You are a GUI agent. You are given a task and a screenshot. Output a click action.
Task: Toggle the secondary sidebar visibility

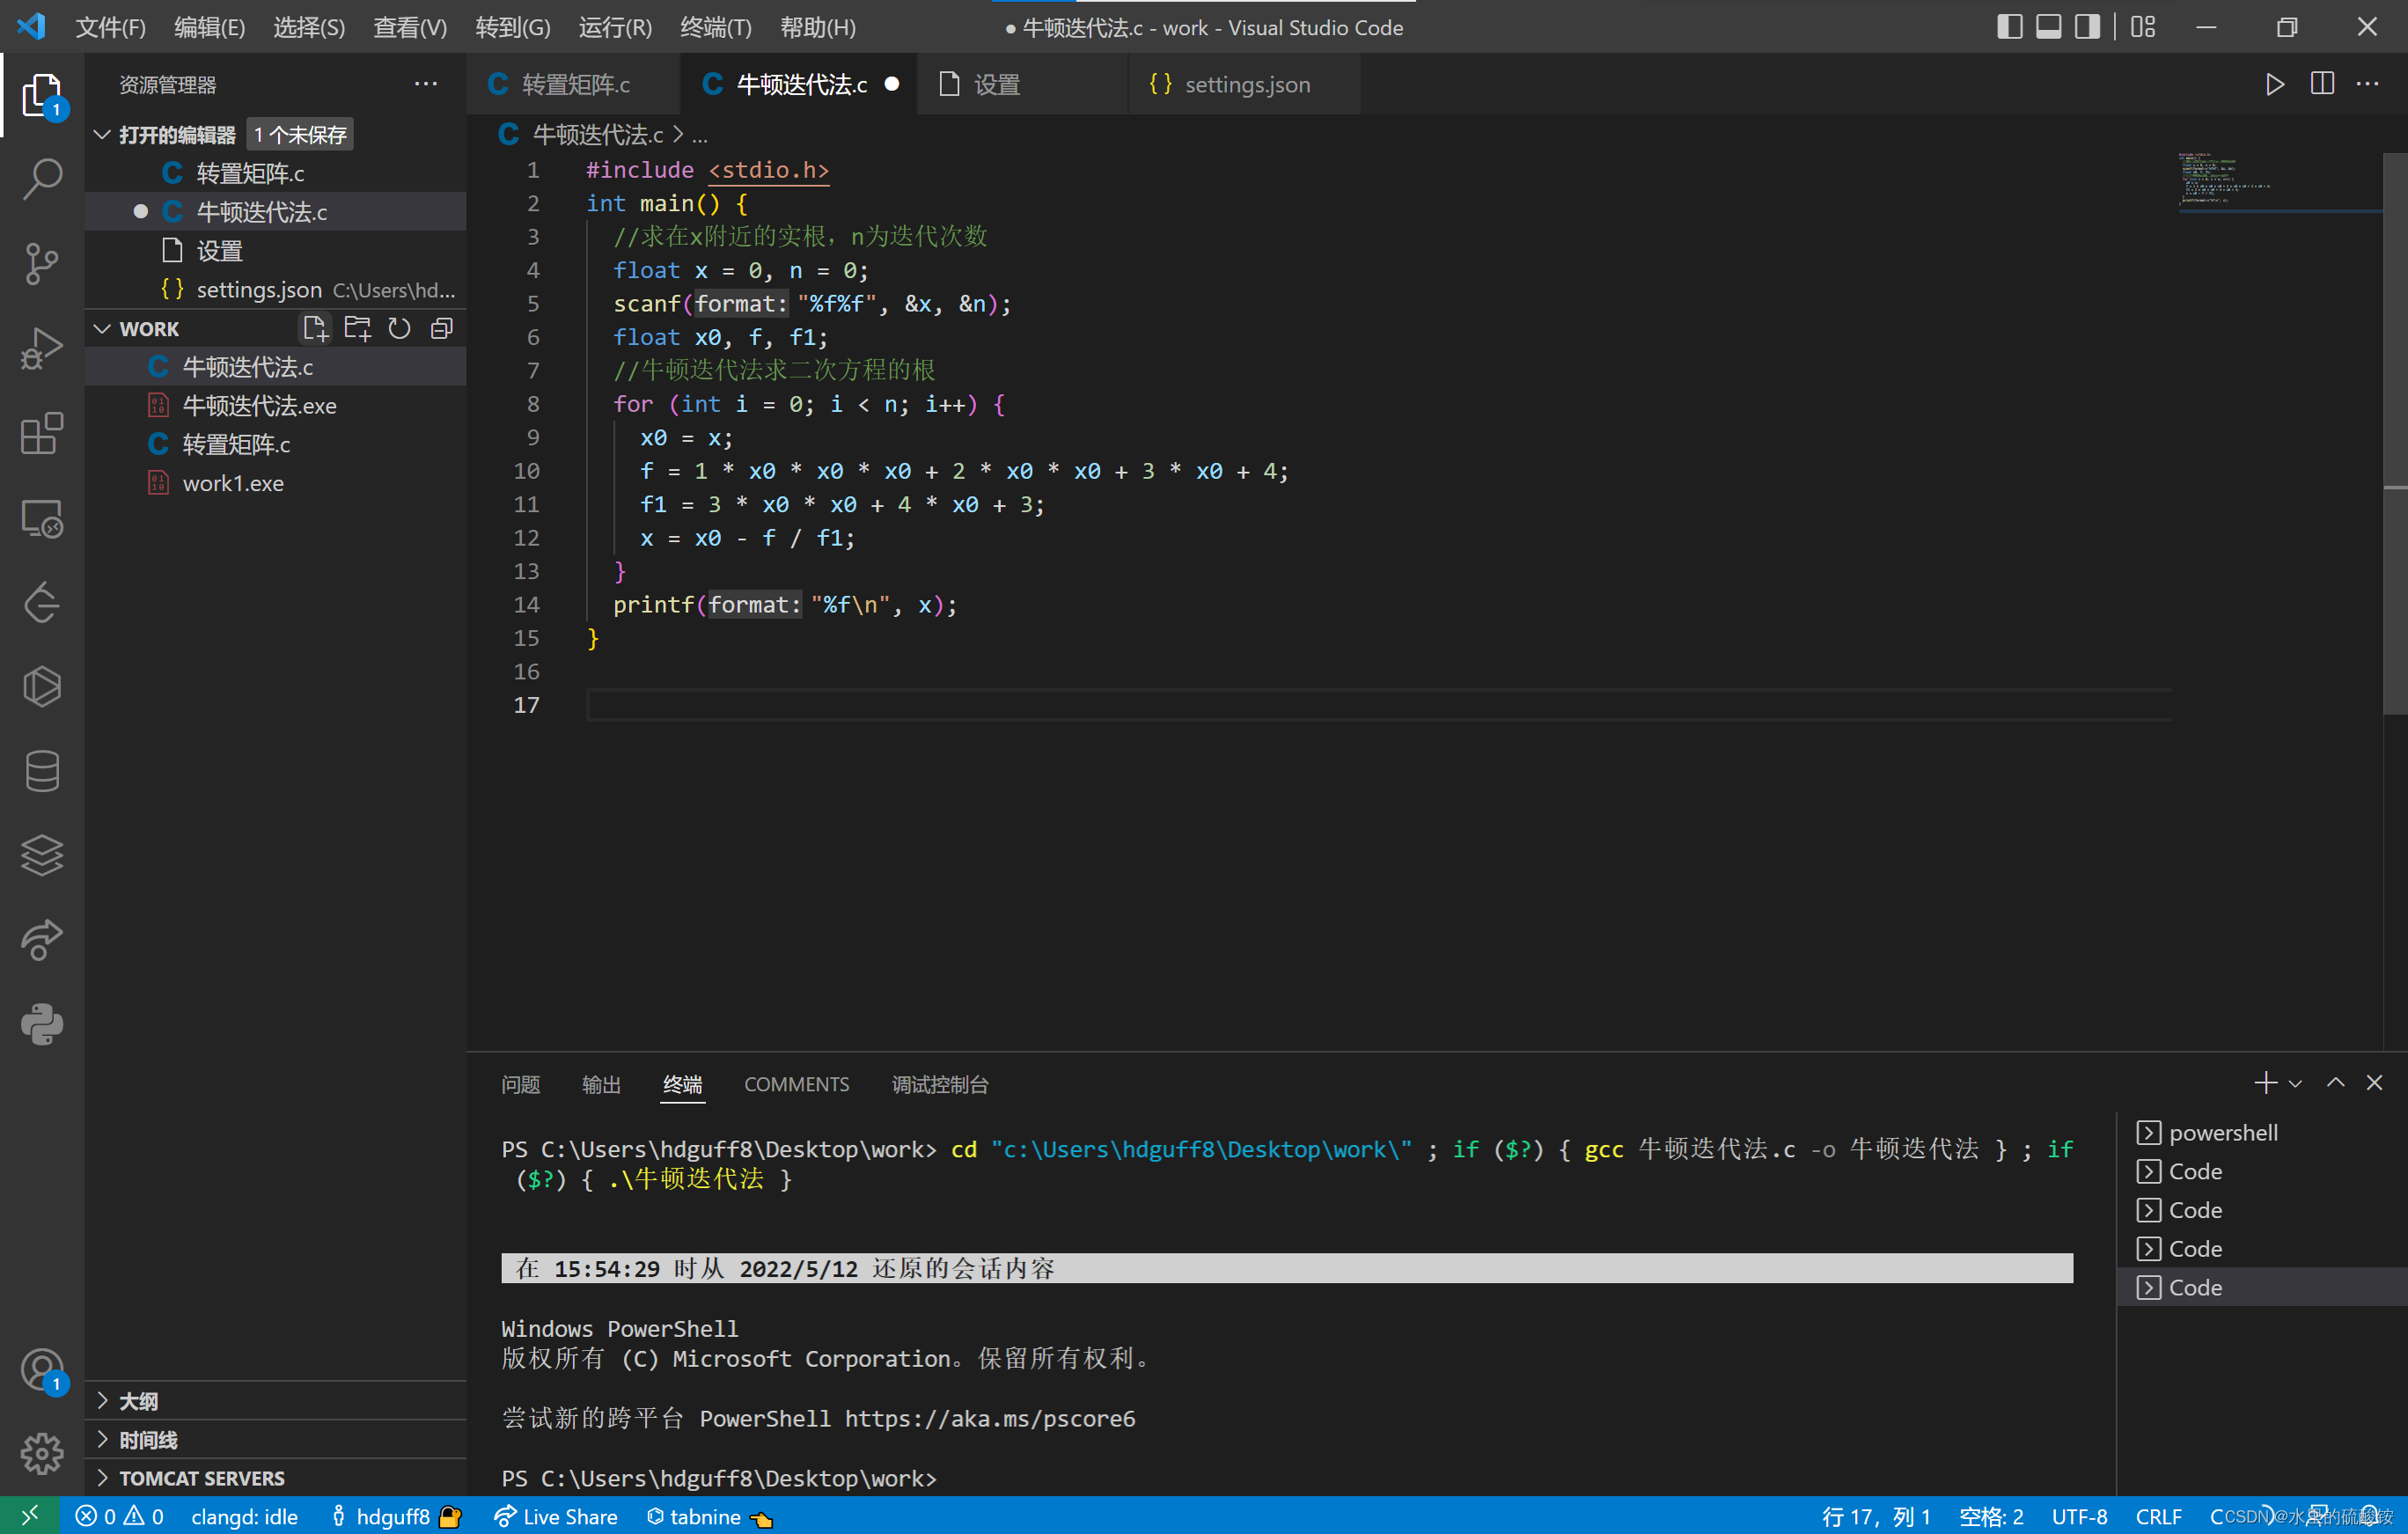point(2087,27)
